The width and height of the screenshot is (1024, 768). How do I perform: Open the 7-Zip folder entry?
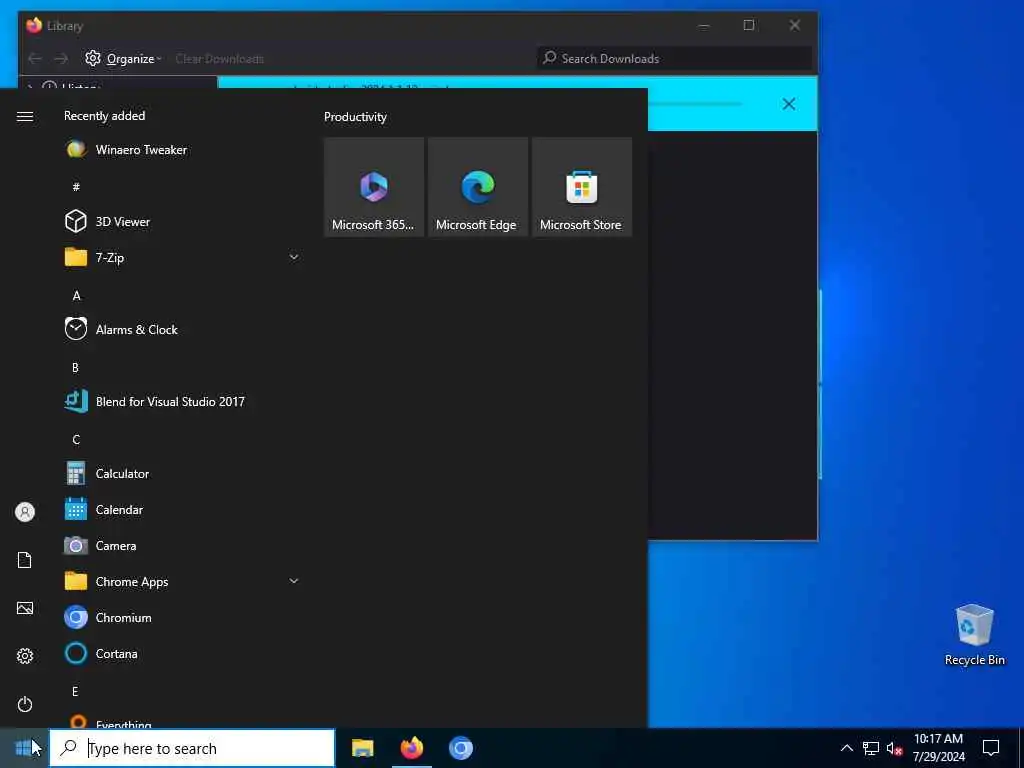[182, 258]
